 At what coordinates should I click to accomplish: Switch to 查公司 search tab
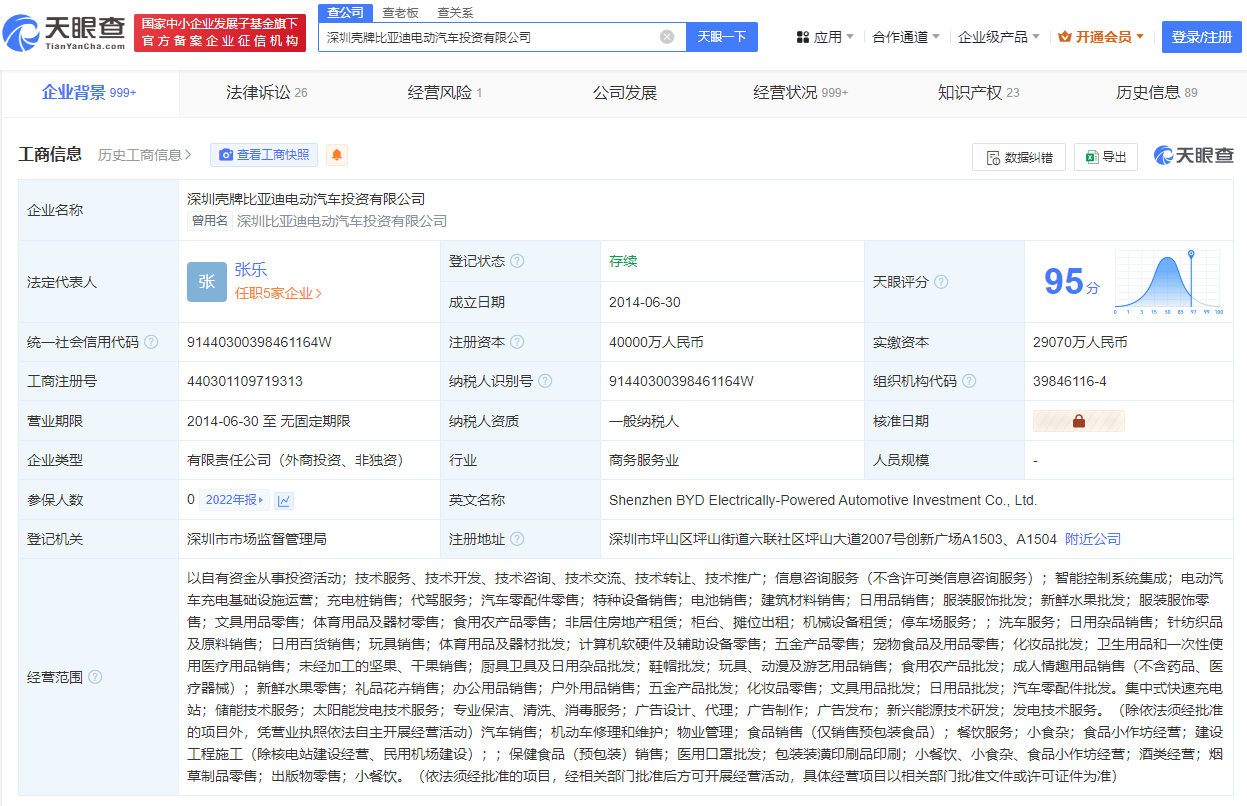coord(346,12)
